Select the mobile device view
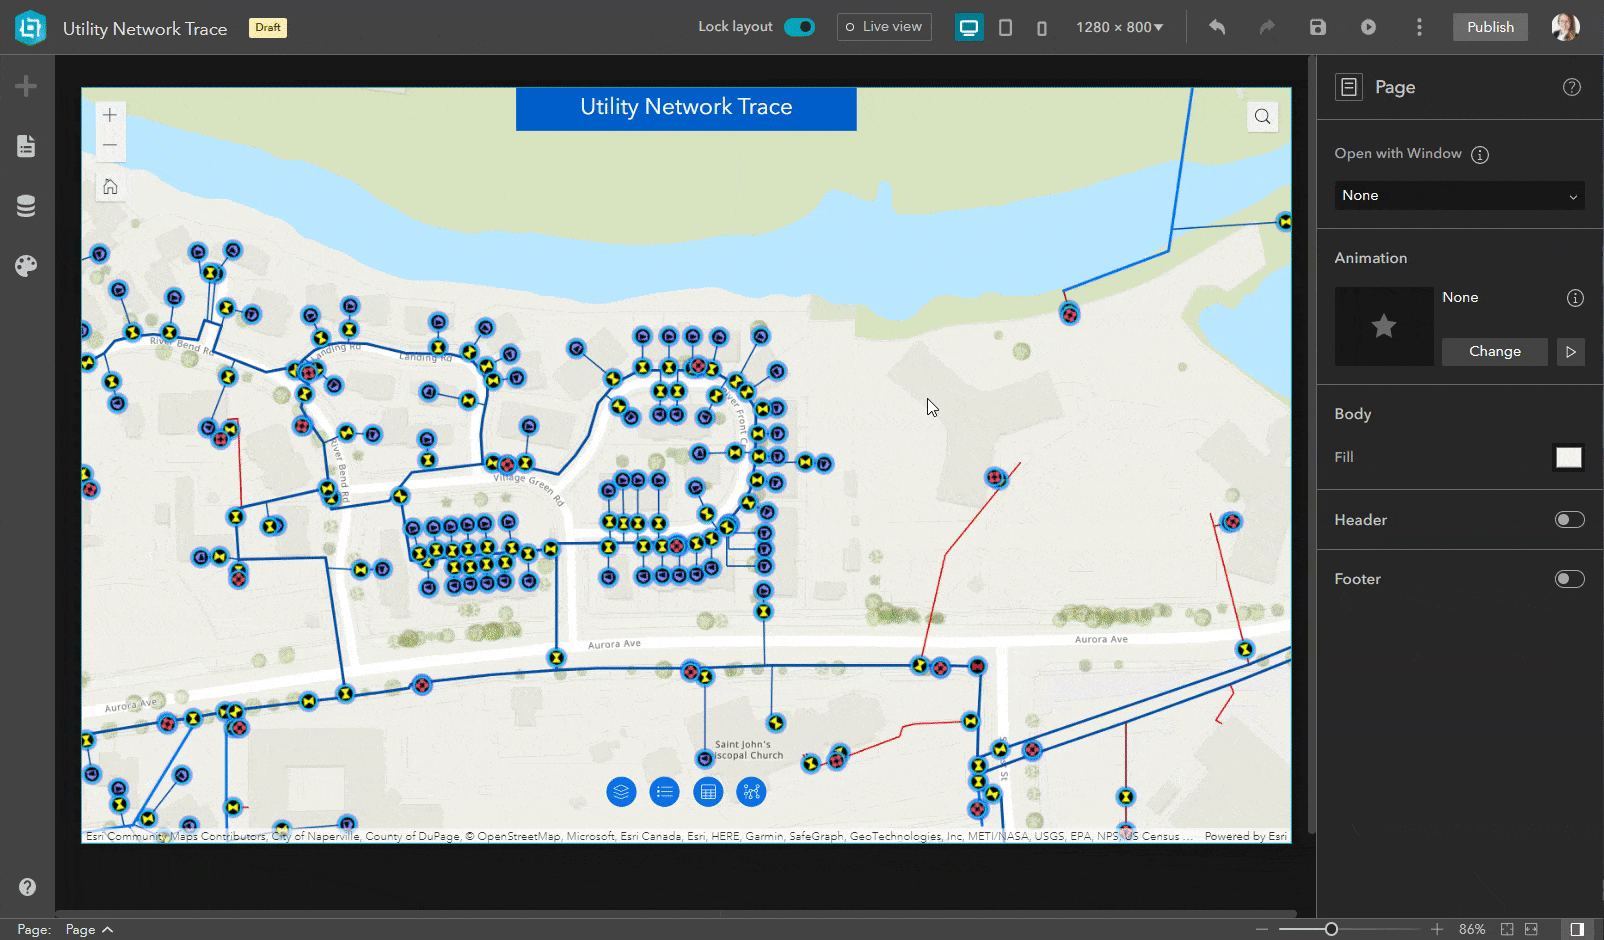The width and height of the screenshot is (1604, 940). pyautogui.click(x=1042, y=28)
